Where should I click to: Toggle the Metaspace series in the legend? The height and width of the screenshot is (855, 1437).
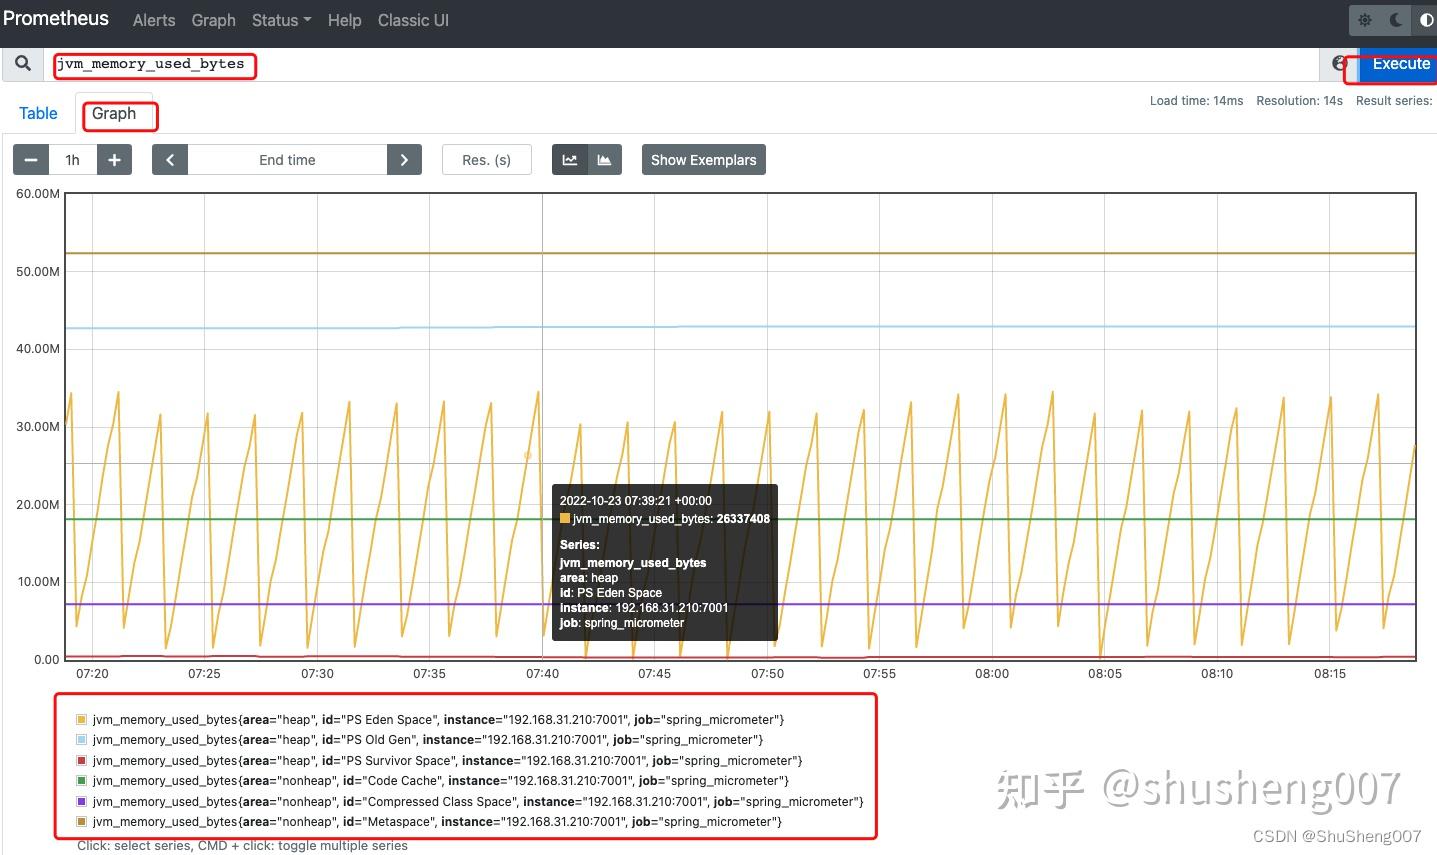point(82,821)
